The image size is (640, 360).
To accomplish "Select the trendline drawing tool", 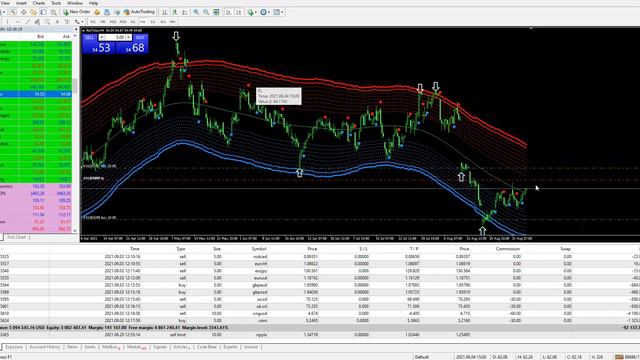I will click(27, 22).
